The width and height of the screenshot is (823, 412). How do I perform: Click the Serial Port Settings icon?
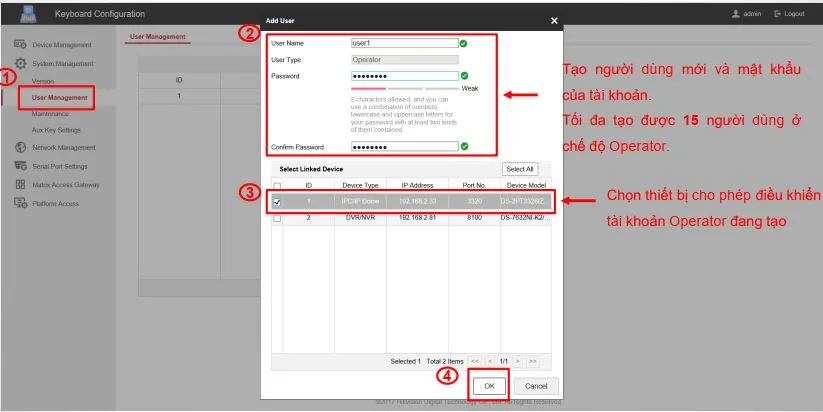pyautogui.click(x=20, y=166)
